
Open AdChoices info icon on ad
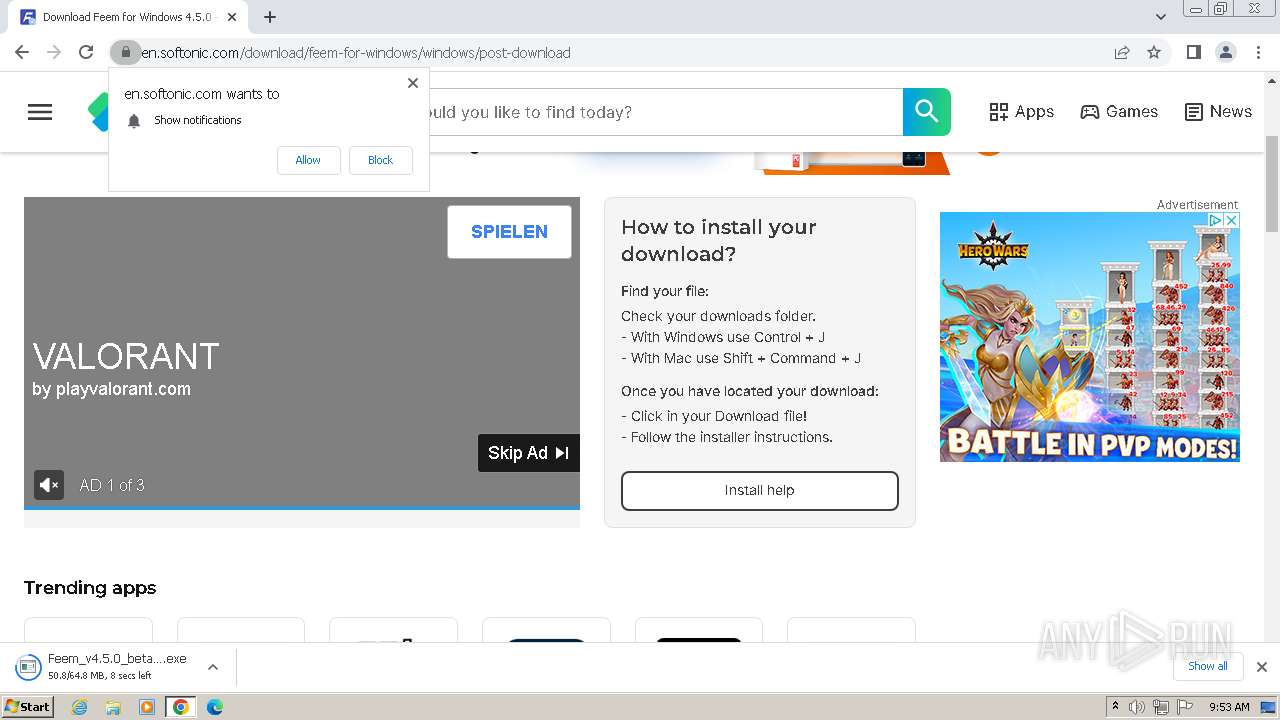[x=1216, y=220]
